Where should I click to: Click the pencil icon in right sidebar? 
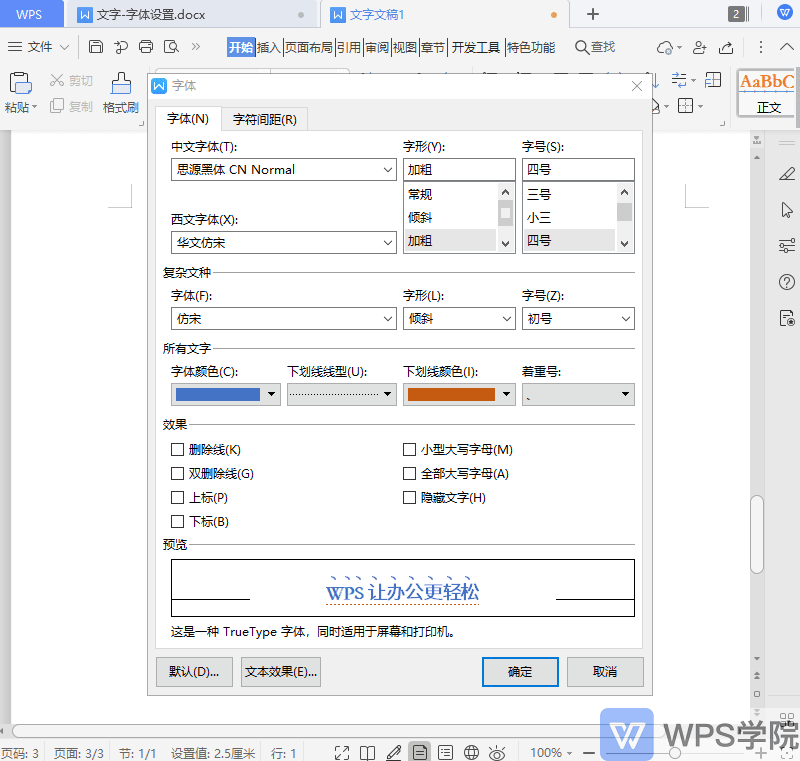tap(787, 174)
